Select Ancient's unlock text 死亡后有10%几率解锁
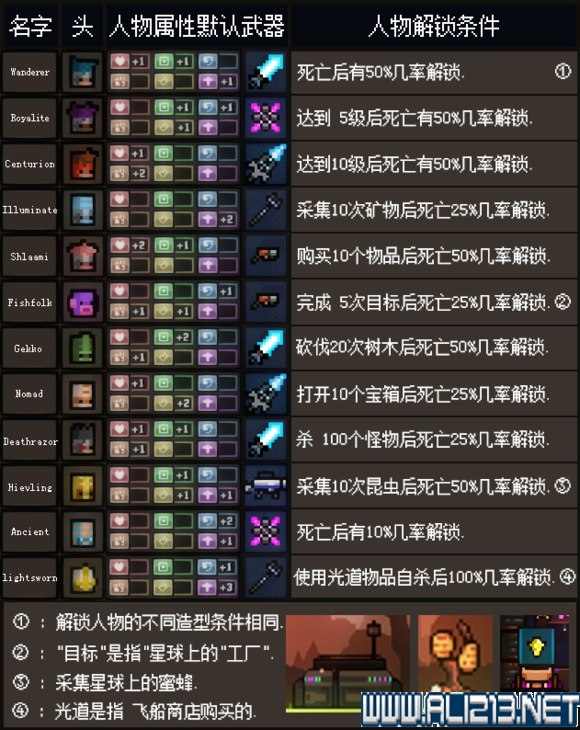The image size is (580, 730). [x=380, y=532]
